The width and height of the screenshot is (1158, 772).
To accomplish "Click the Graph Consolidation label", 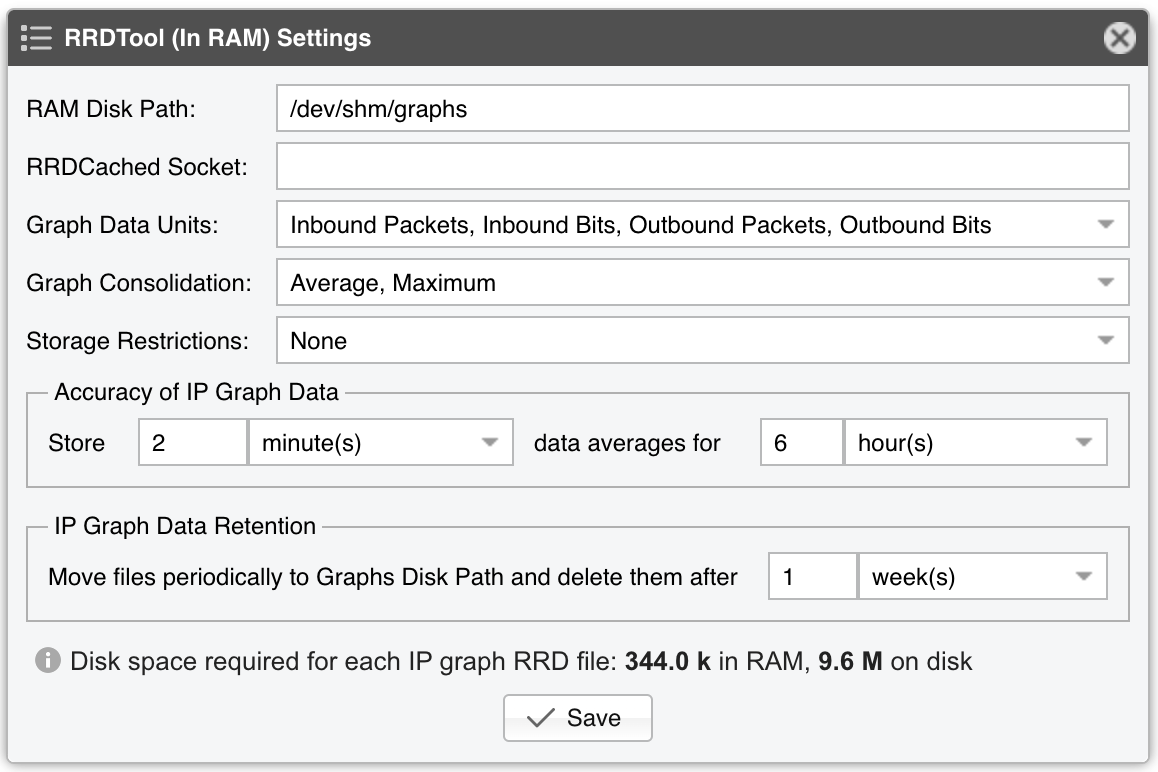I will point(139,282).
